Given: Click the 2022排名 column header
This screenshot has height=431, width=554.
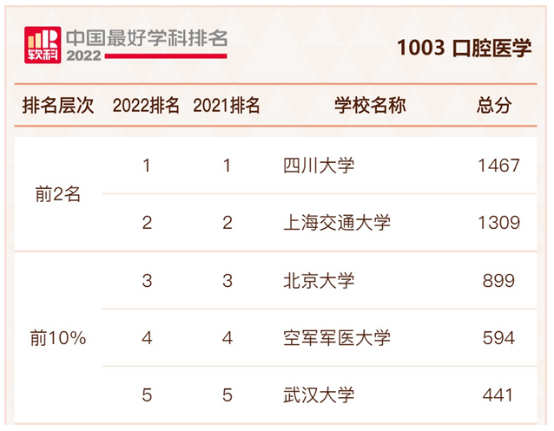Looking at the screenshot, I should 146,106.
